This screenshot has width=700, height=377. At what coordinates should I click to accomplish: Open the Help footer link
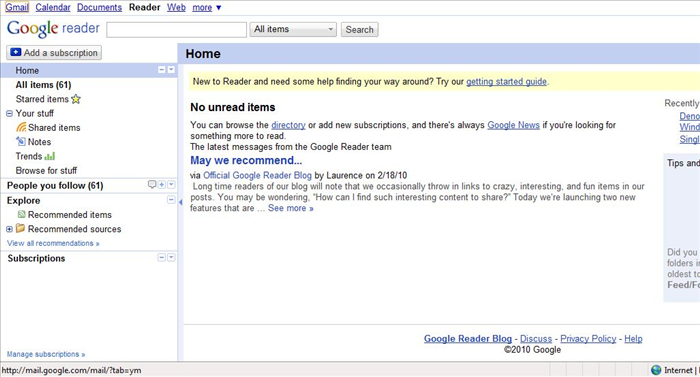pos(633,339)
